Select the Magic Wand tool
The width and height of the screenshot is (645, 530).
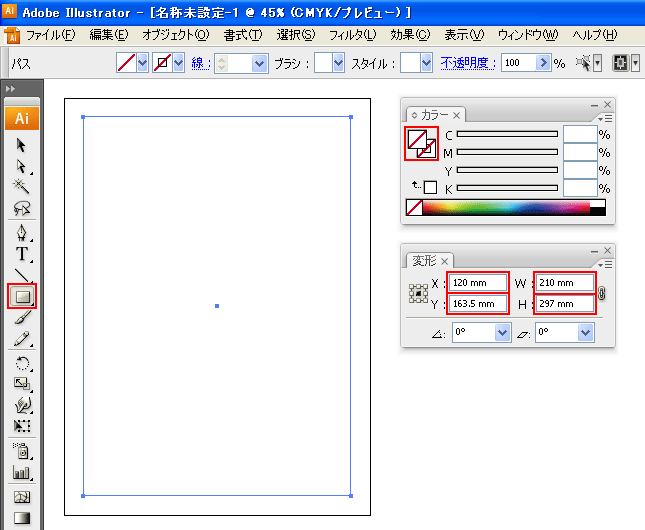pyautogui.click(x=22, y=187)
